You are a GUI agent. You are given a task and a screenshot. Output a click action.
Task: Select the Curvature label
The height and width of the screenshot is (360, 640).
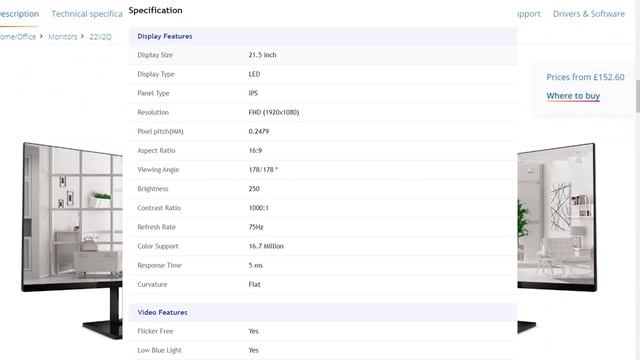point(152,285)
